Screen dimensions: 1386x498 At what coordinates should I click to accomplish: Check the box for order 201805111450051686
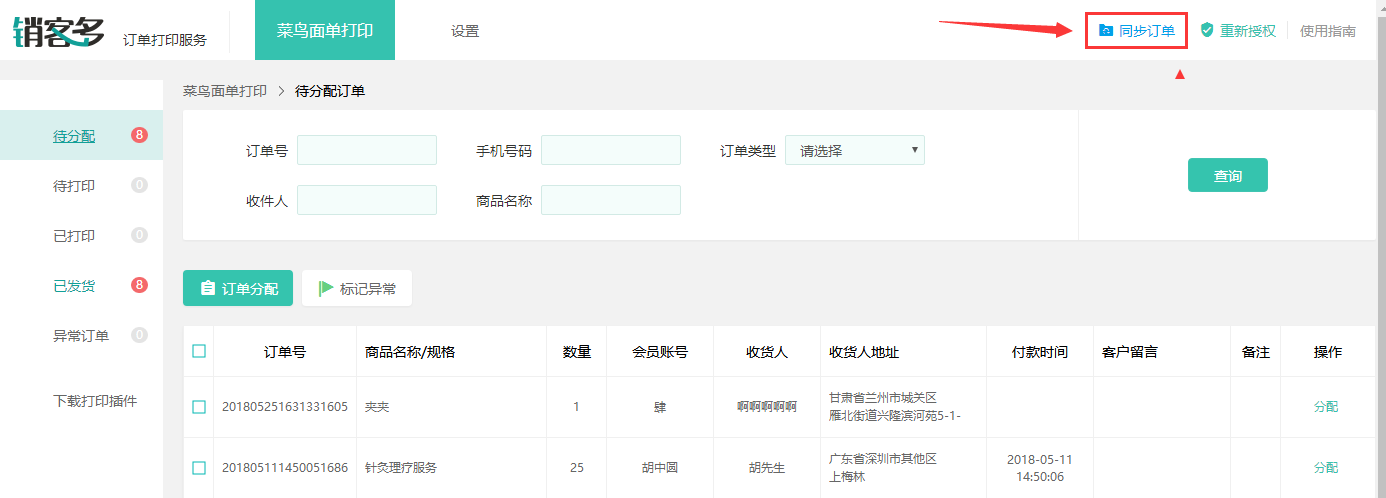(199, 468)
